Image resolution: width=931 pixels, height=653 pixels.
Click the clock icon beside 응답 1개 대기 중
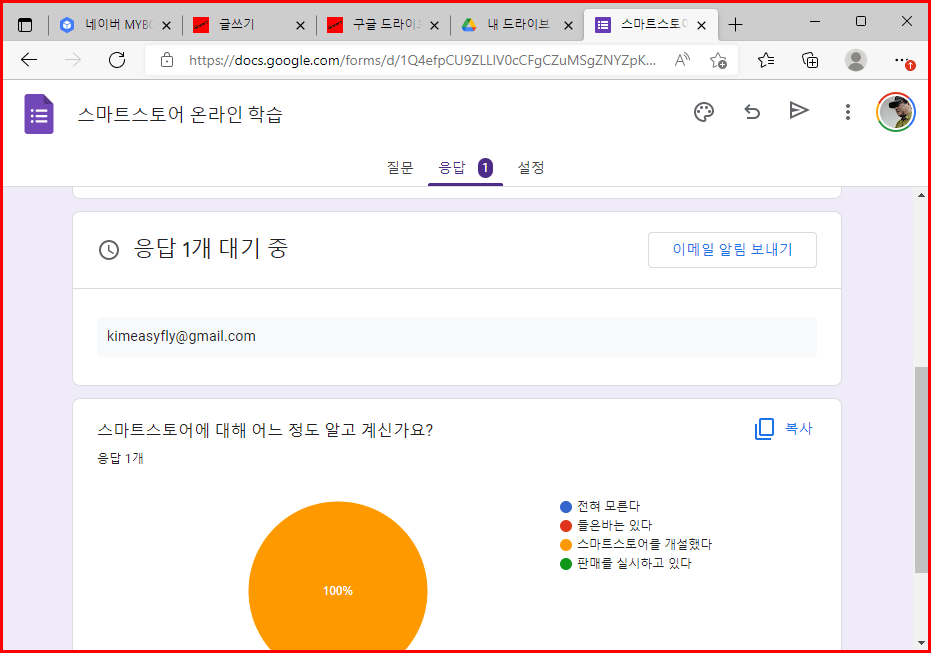tap(109, 250)
